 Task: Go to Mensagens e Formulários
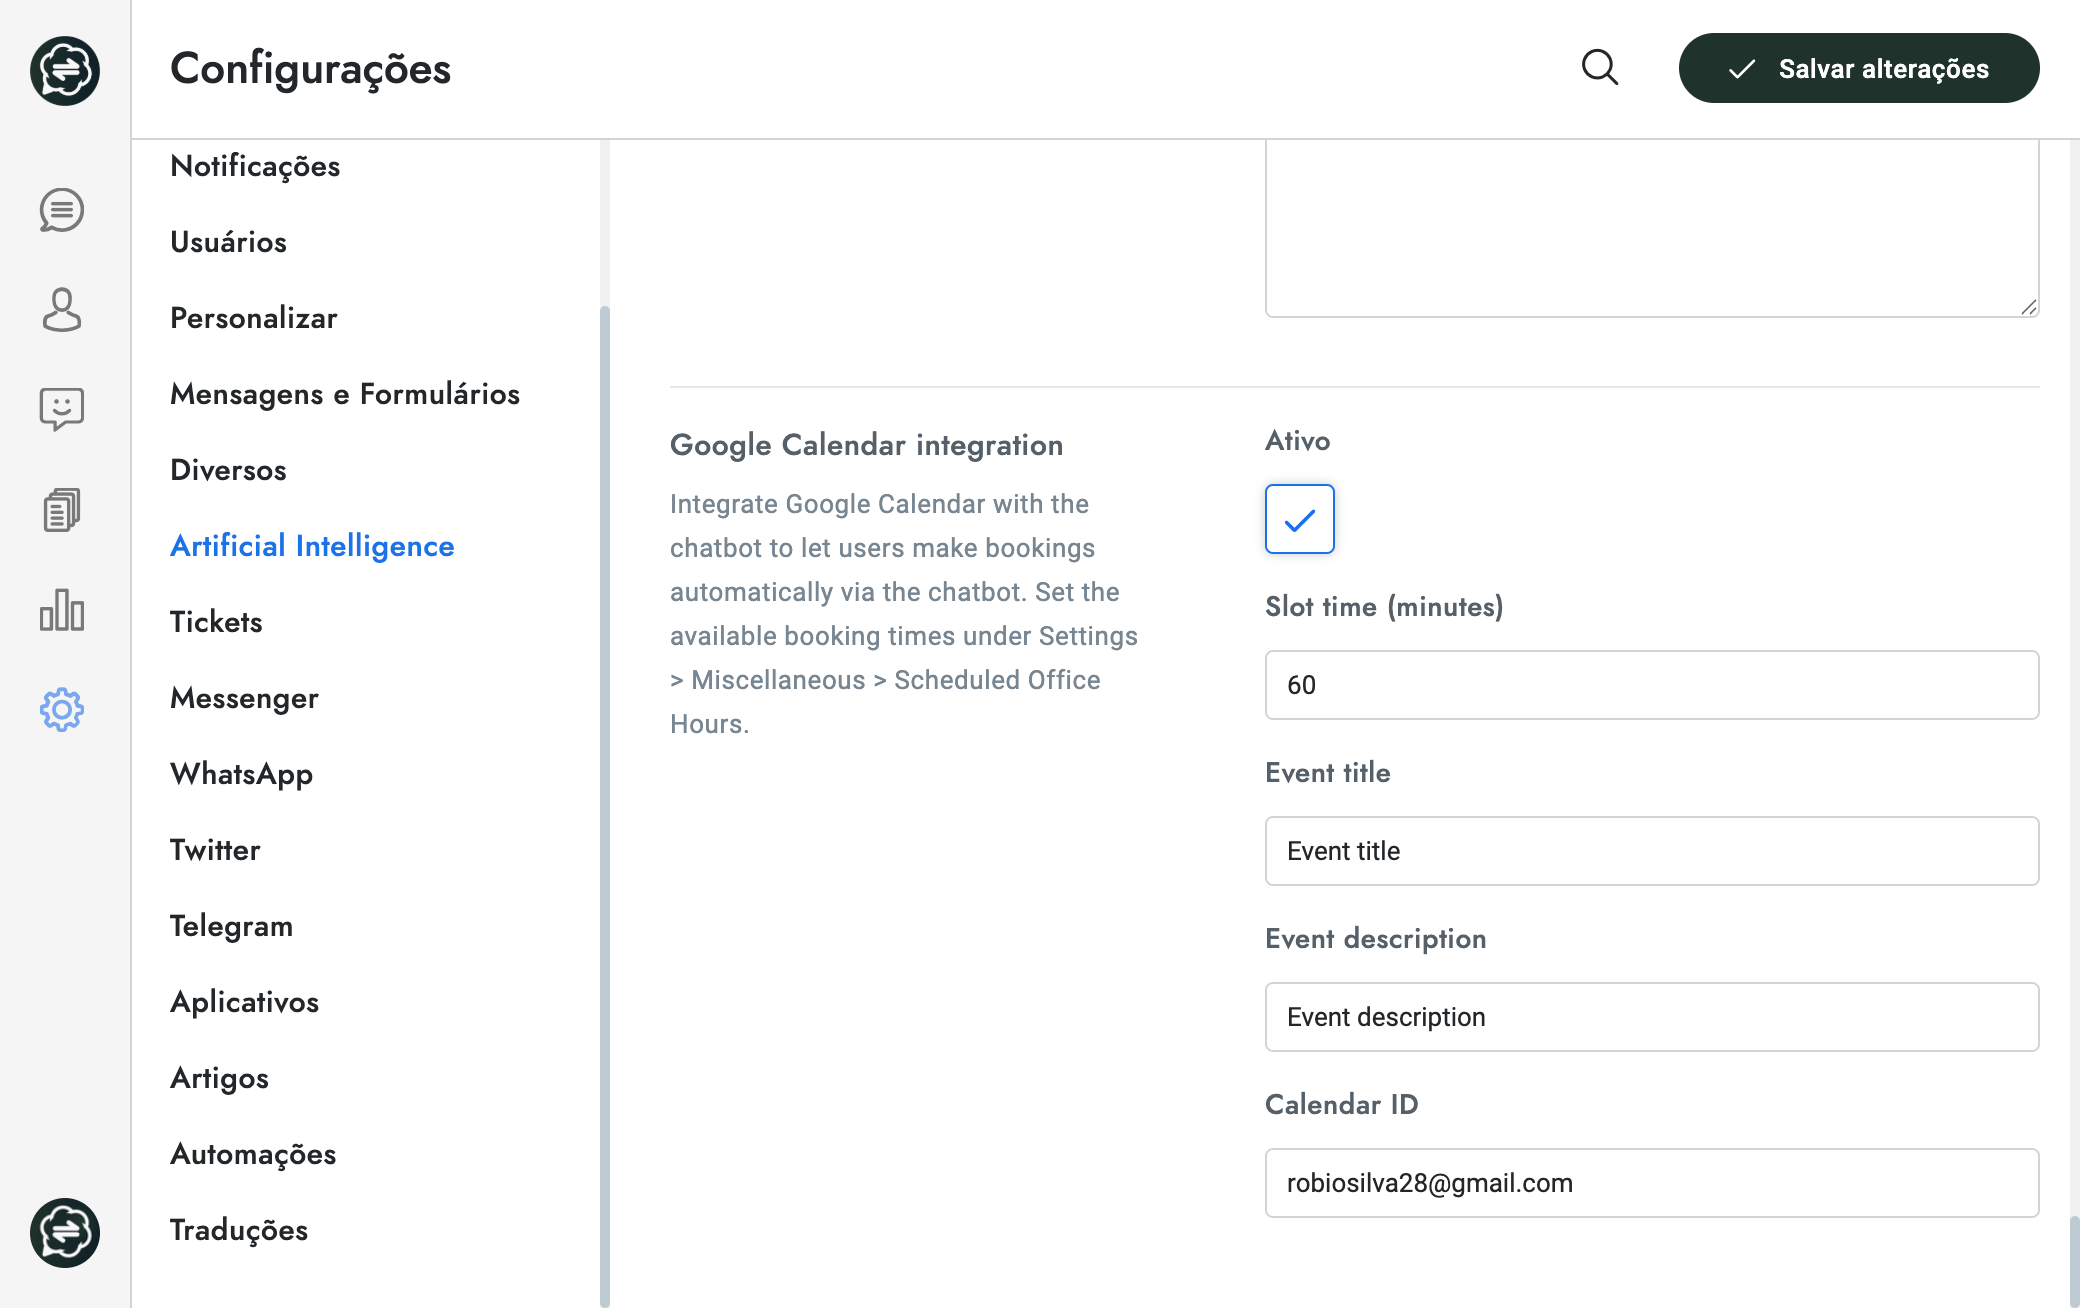[345, 394]
